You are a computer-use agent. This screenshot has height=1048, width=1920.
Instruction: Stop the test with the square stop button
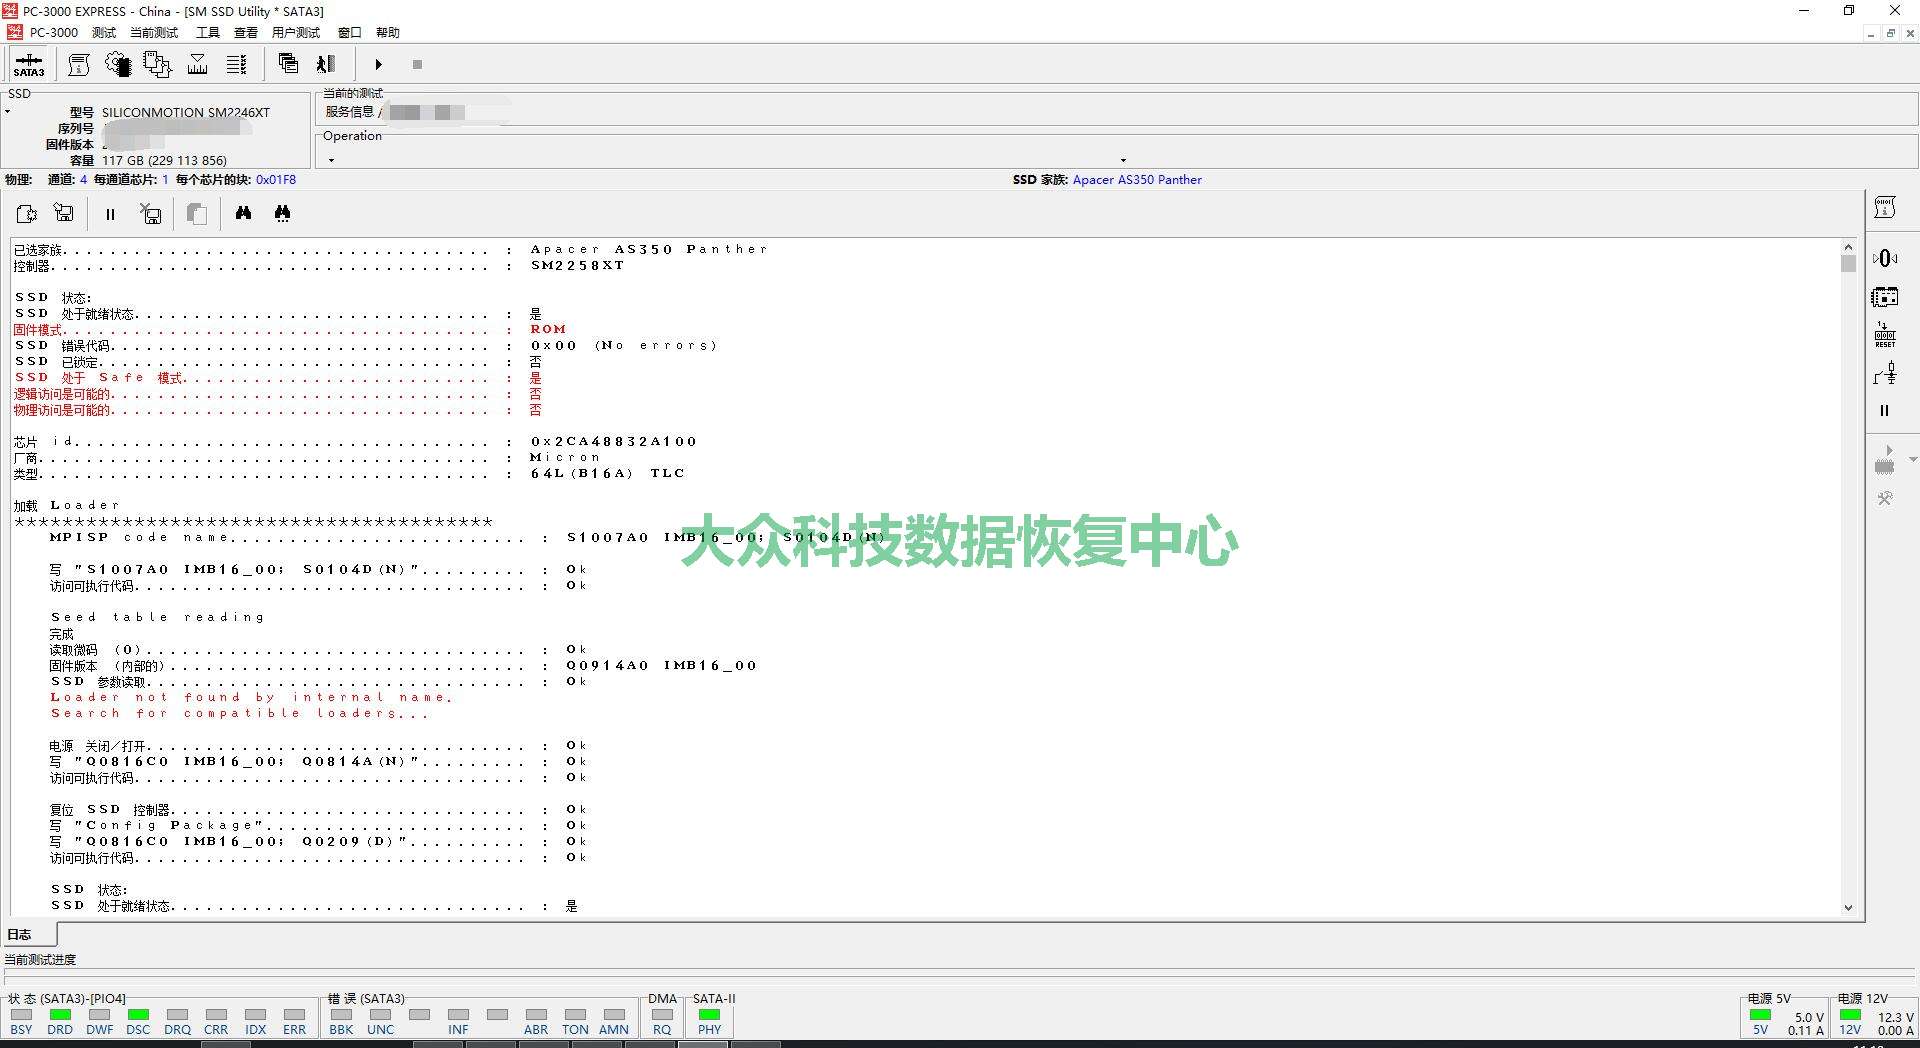(x=417, y=65)
